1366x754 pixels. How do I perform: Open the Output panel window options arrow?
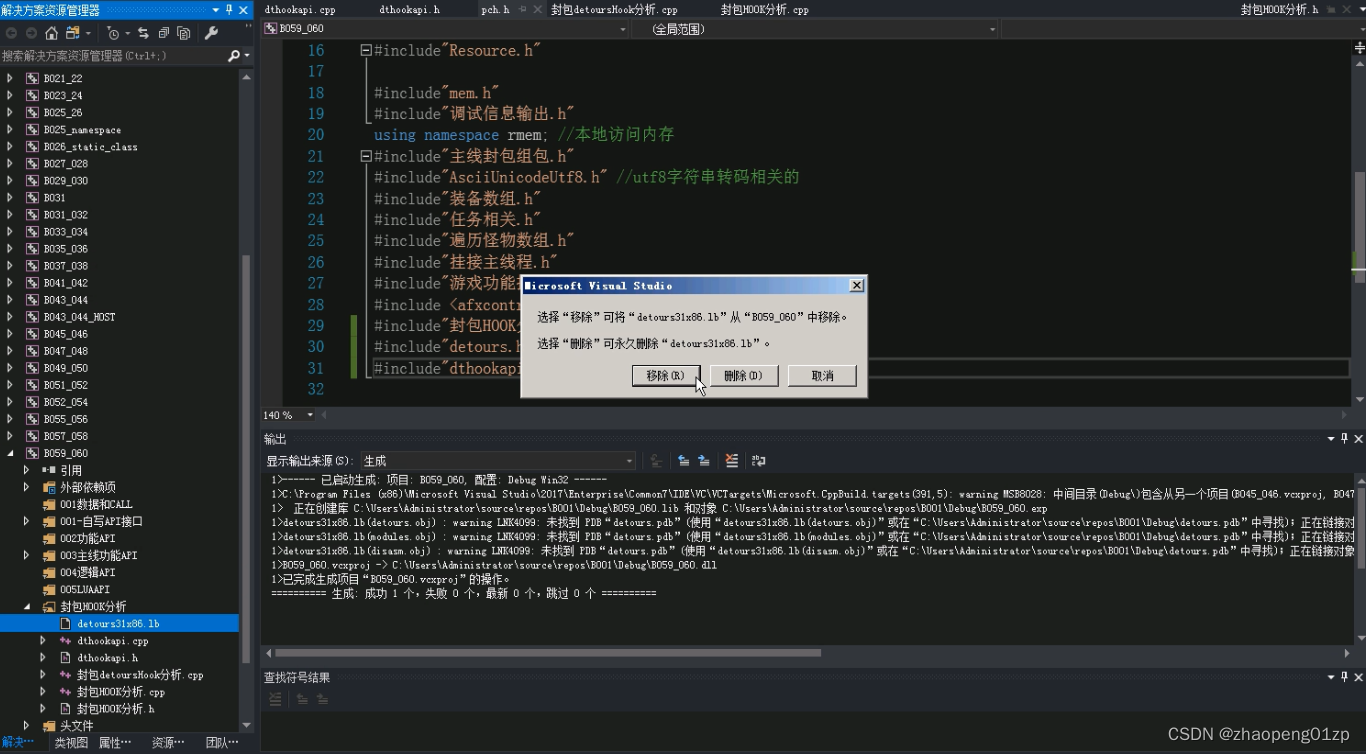[x=1331, y=439]
